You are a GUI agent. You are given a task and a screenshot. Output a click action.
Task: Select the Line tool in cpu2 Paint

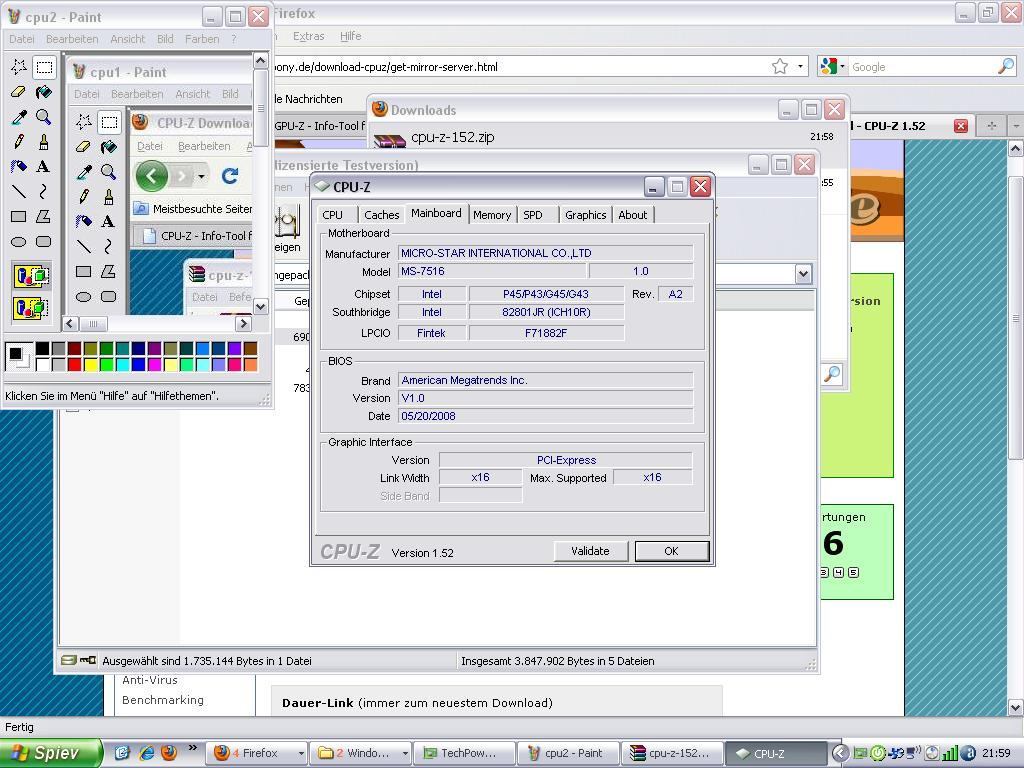19,191
